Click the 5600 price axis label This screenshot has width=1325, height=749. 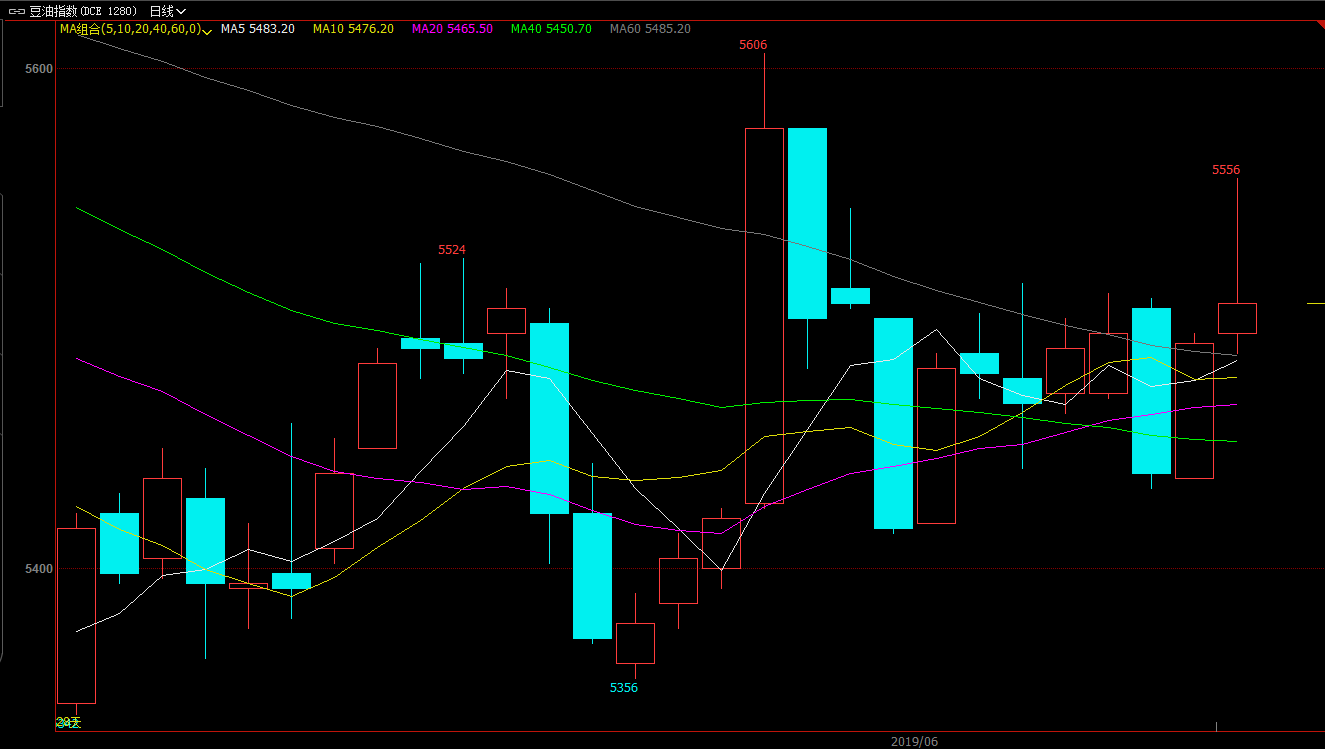(x=39, y=68)
